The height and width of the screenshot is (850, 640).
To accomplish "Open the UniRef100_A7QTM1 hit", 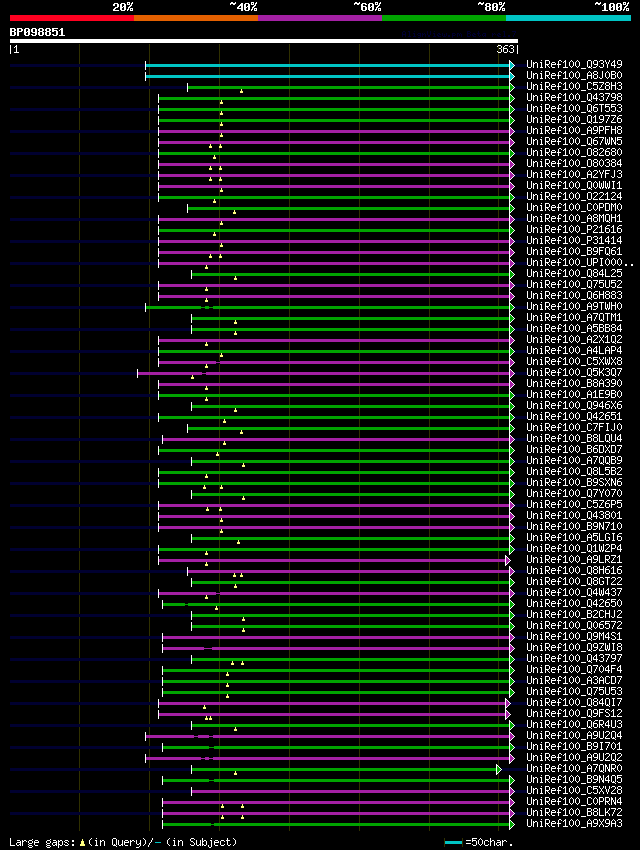I will (574, 318).
